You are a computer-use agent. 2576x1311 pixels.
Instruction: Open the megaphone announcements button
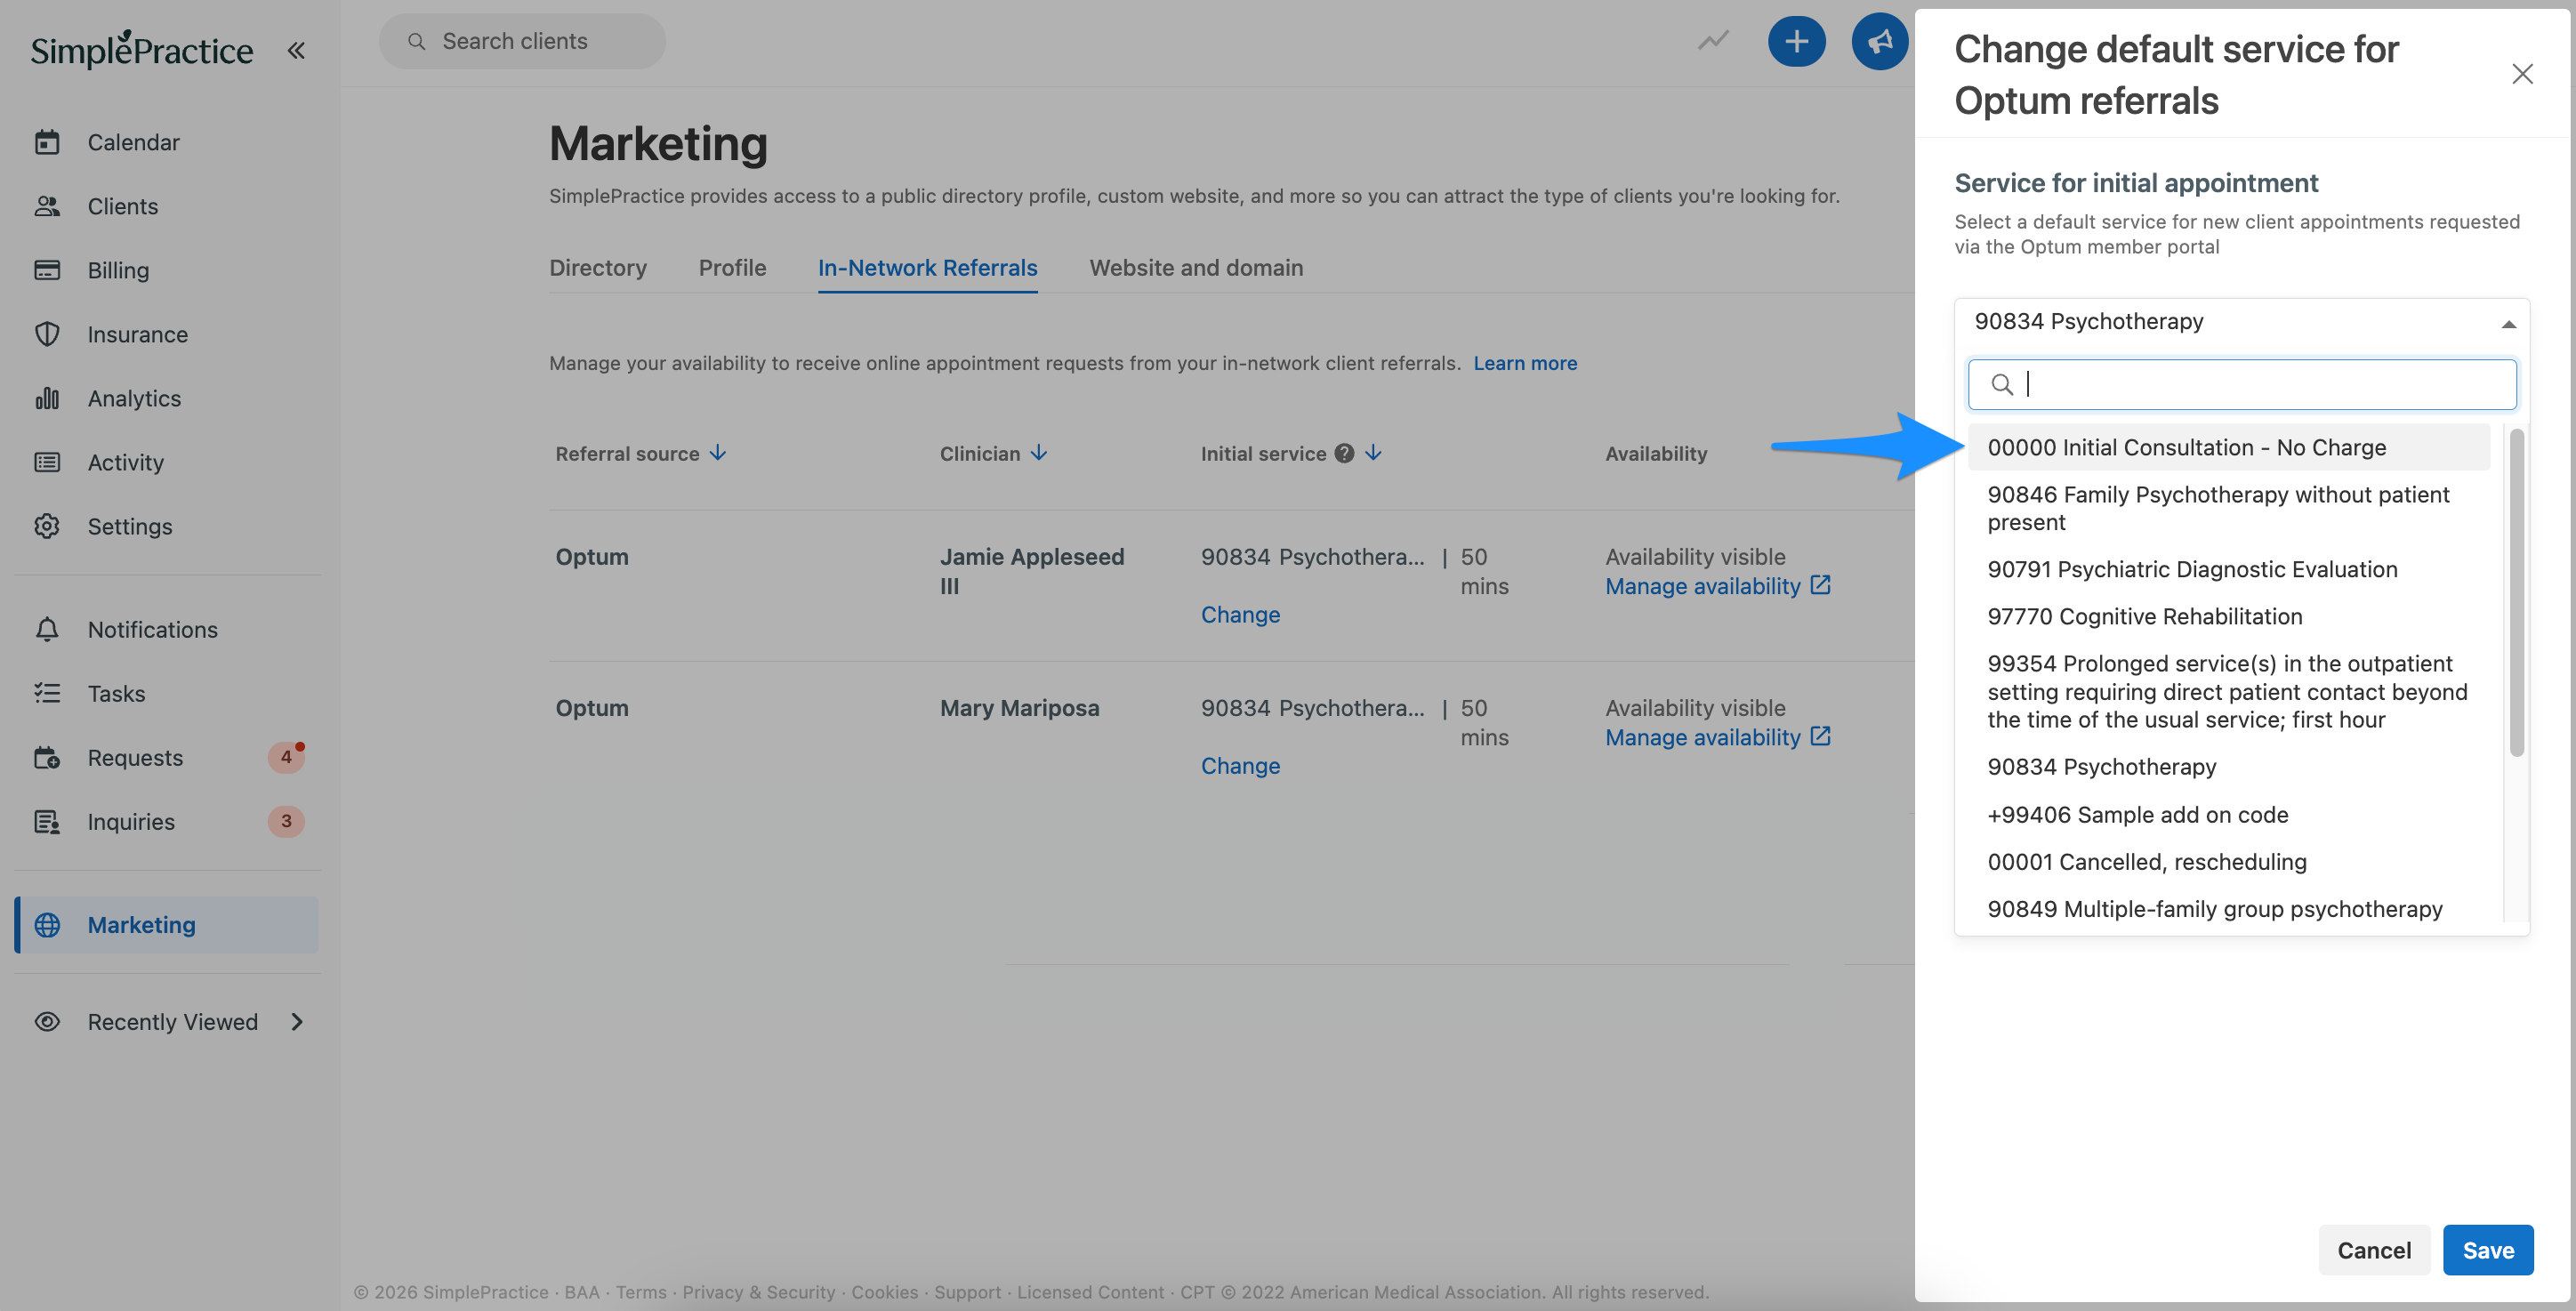tap(1879, 41)
